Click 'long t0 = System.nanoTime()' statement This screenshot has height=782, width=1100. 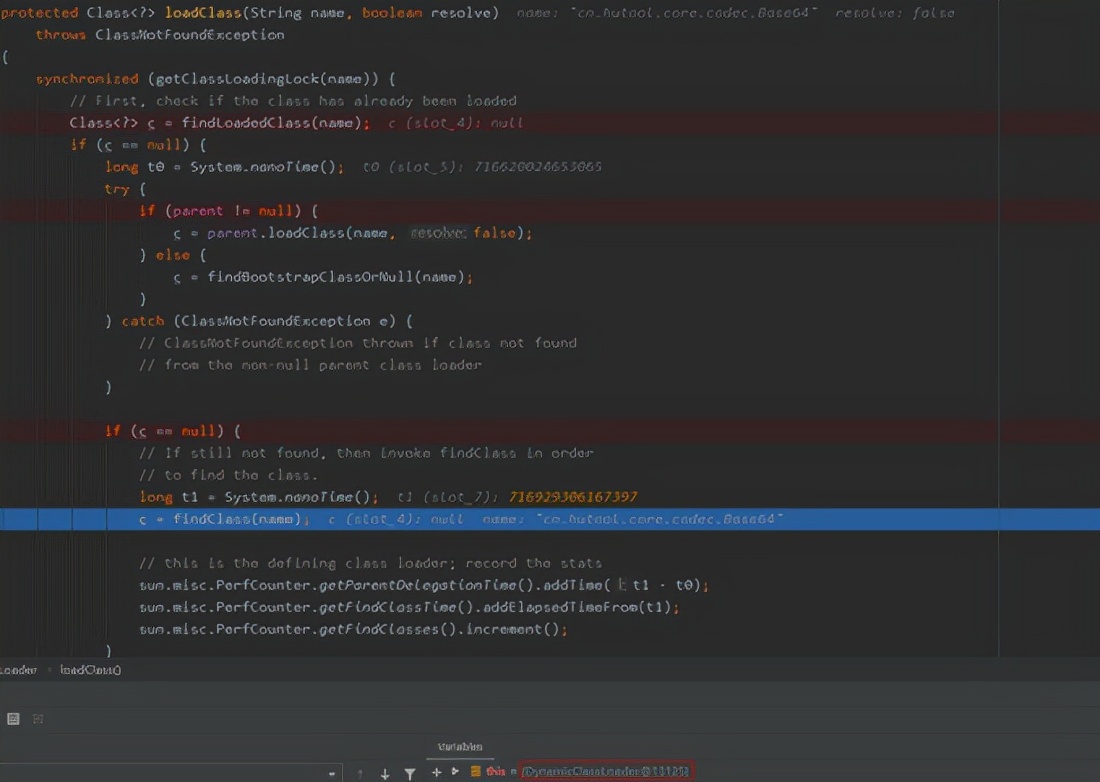tap(224, 167)
